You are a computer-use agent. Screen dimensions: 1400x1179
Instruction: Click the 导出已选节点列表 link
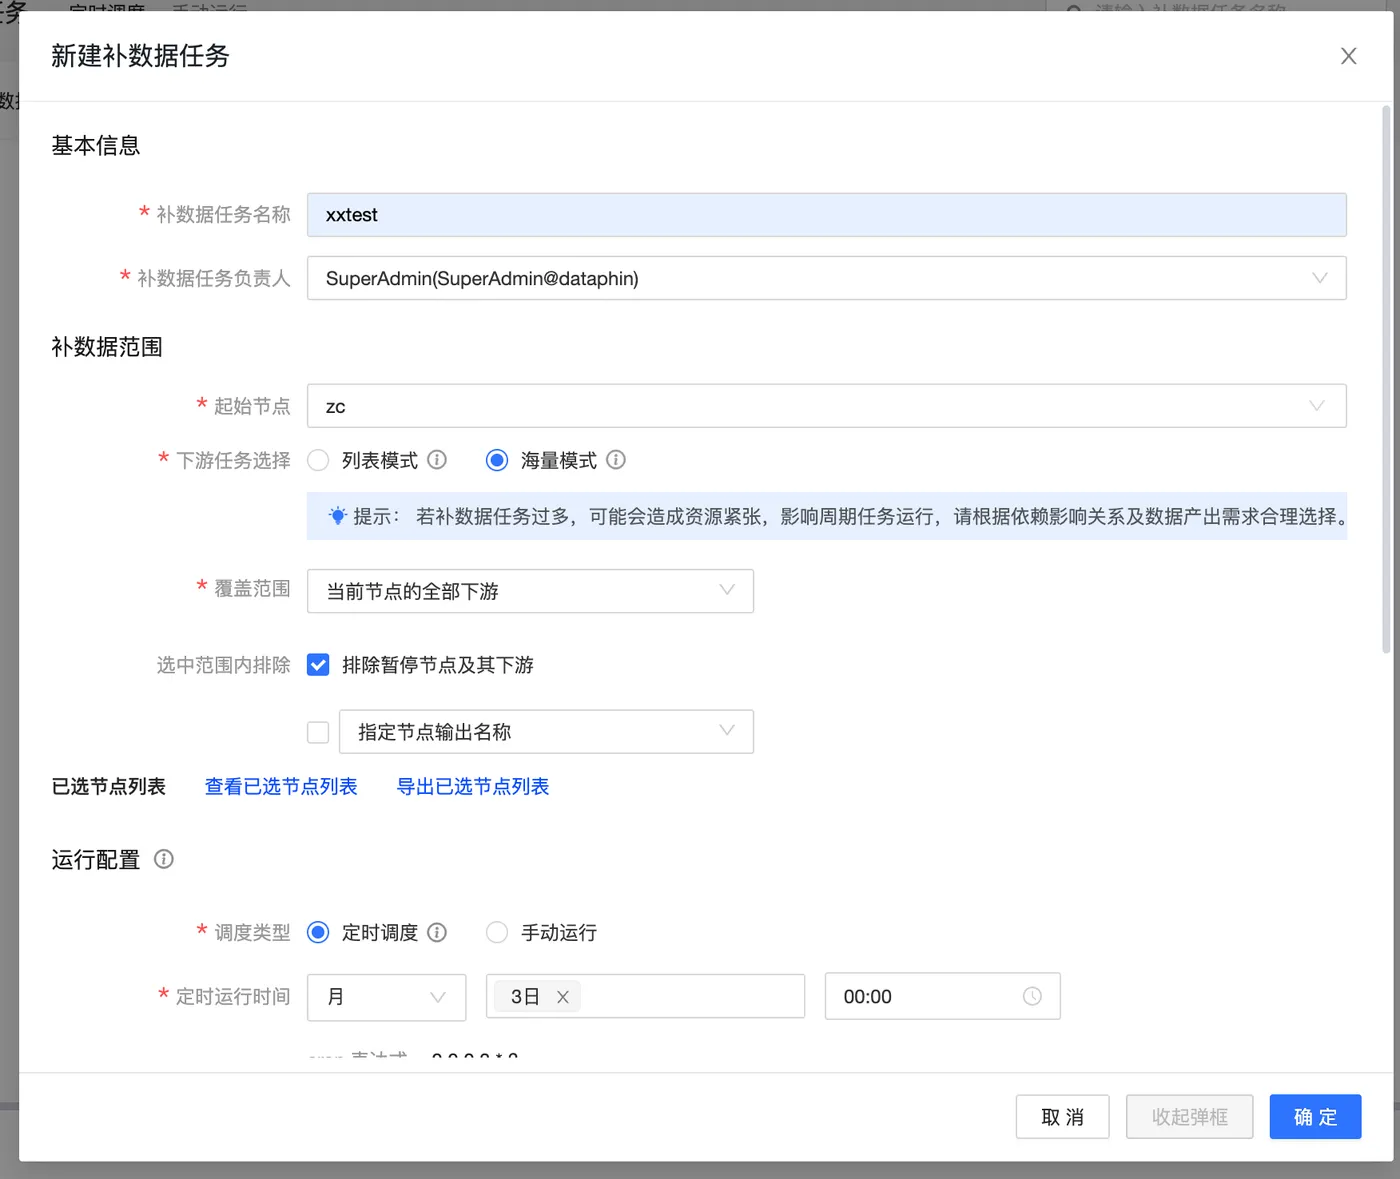click(473, 787)
